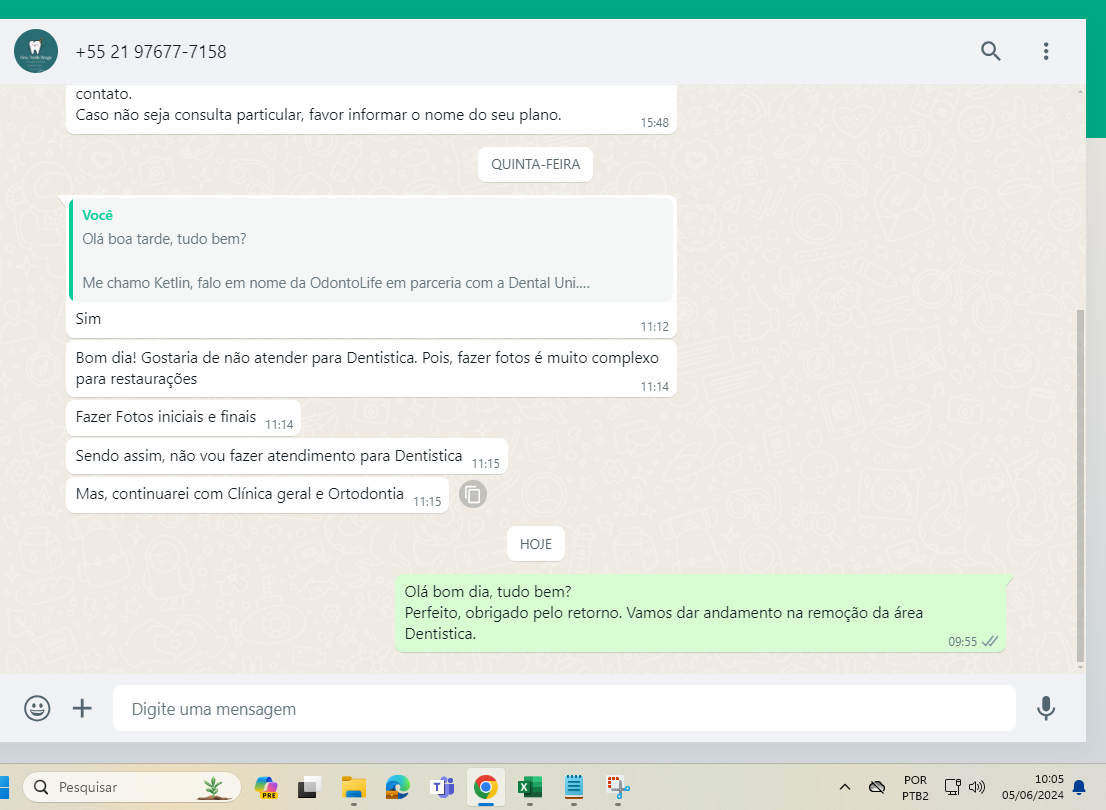Image resolution: width=1106 pixels, height=810 pixels.
Task: Switch the POR PTB2 input language
Action: 915,787
